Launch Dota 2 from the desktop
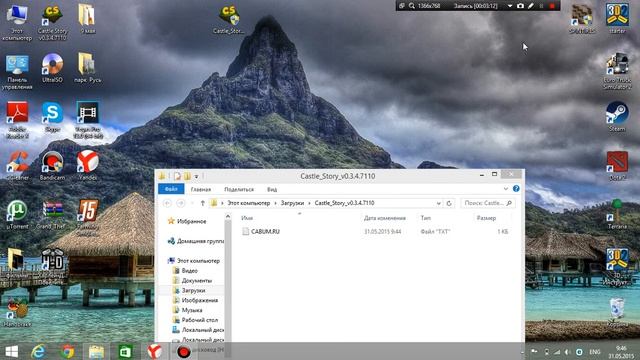This screenshot has width=640, height=360. [617, 165]
